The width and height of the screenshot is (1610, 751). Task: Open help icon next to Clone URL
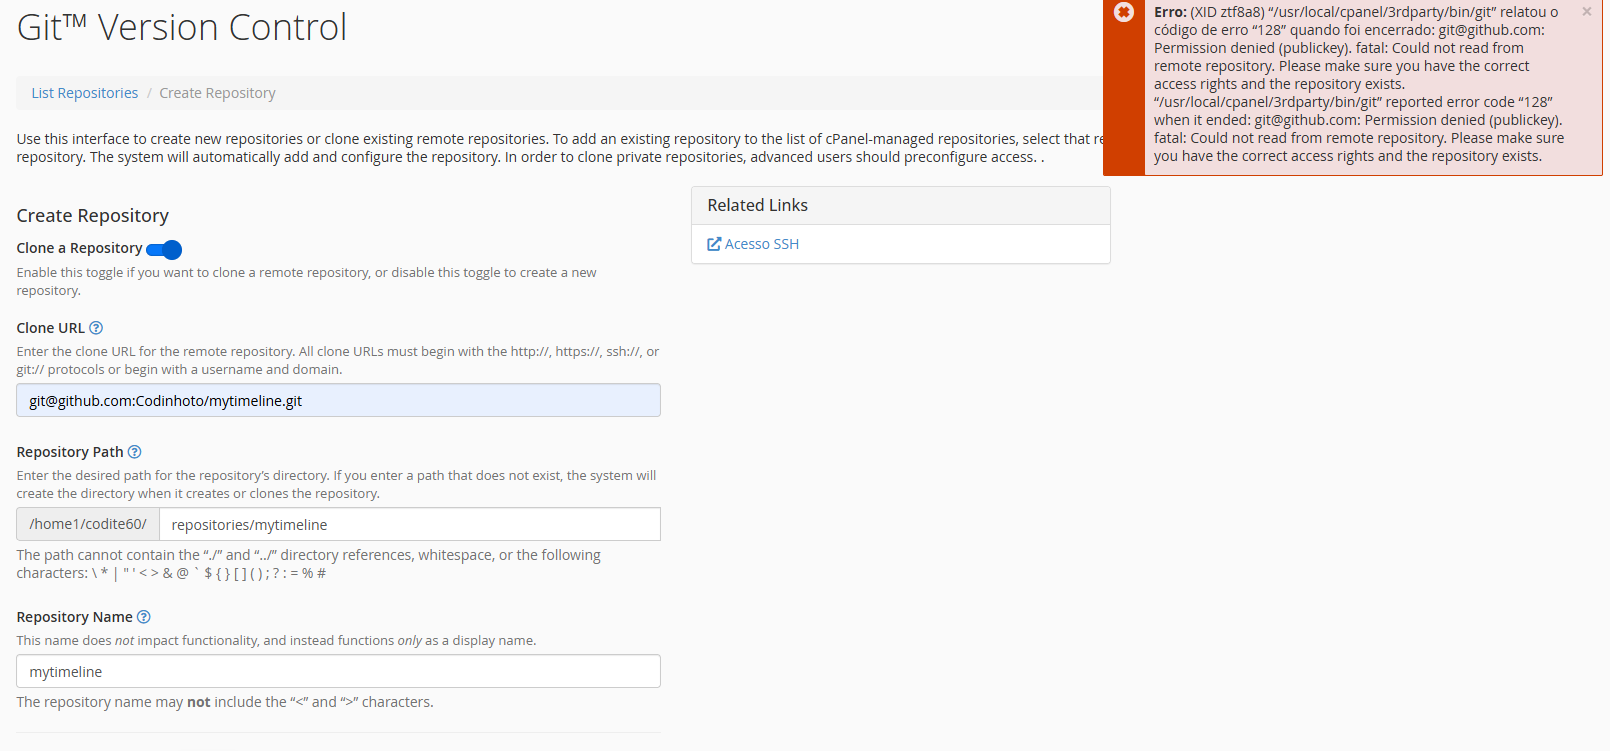point(96,328)
